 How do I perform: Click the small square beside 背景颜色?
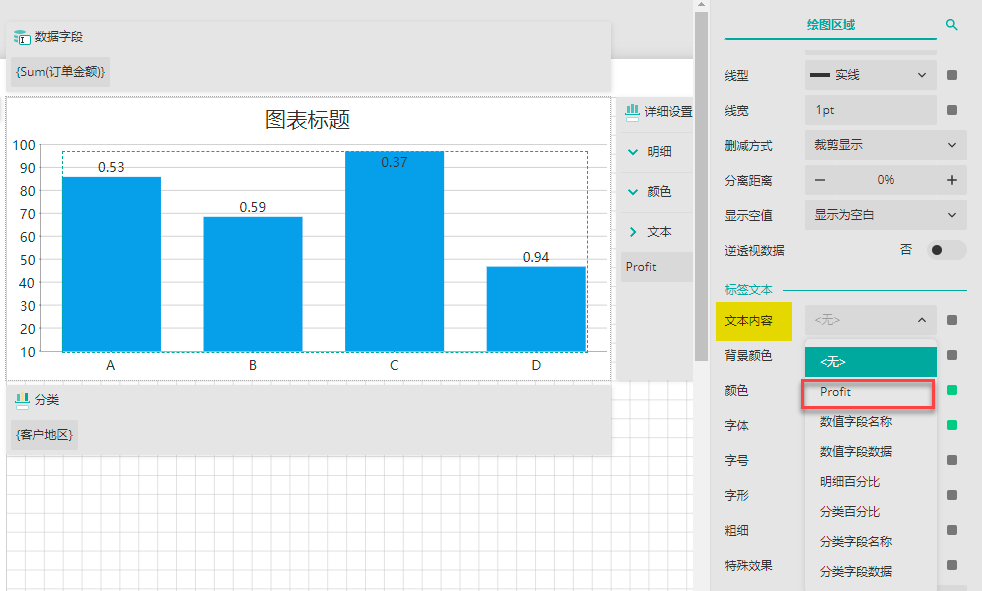952,356
